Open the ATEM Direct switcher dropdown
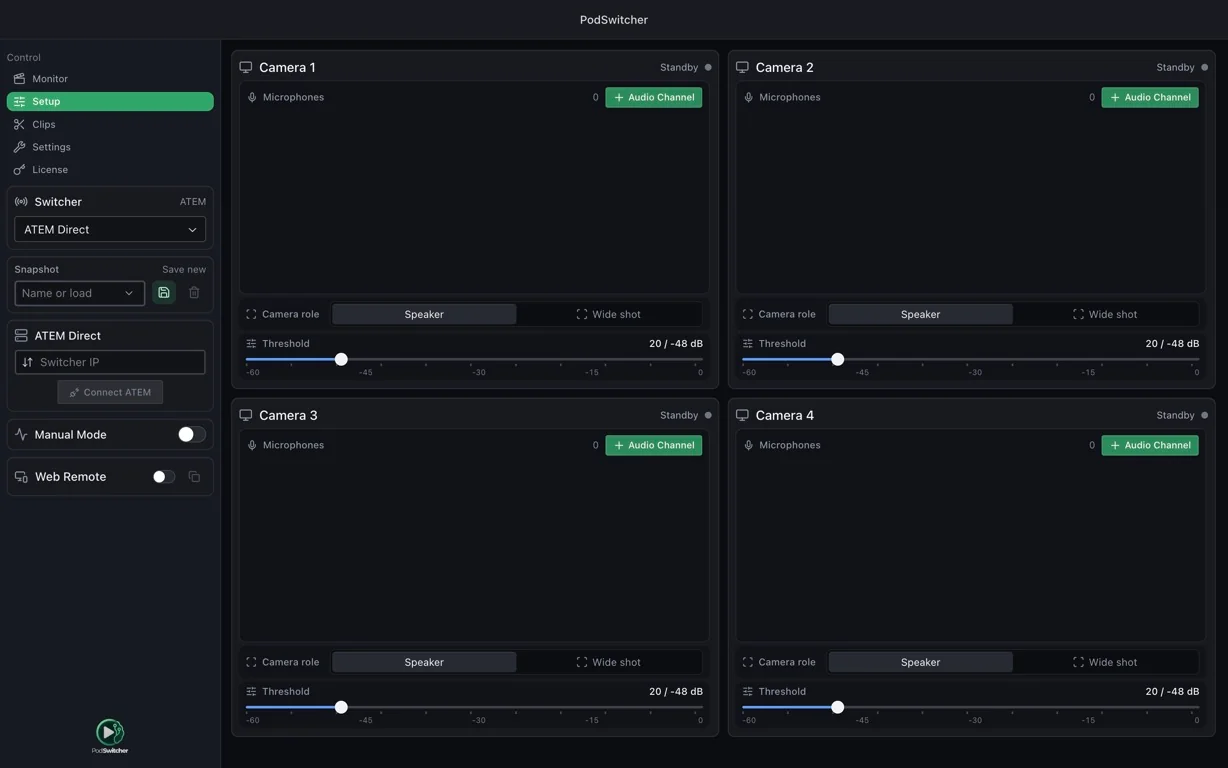This screenshot has width=1228, height=768. pos(110,229)
